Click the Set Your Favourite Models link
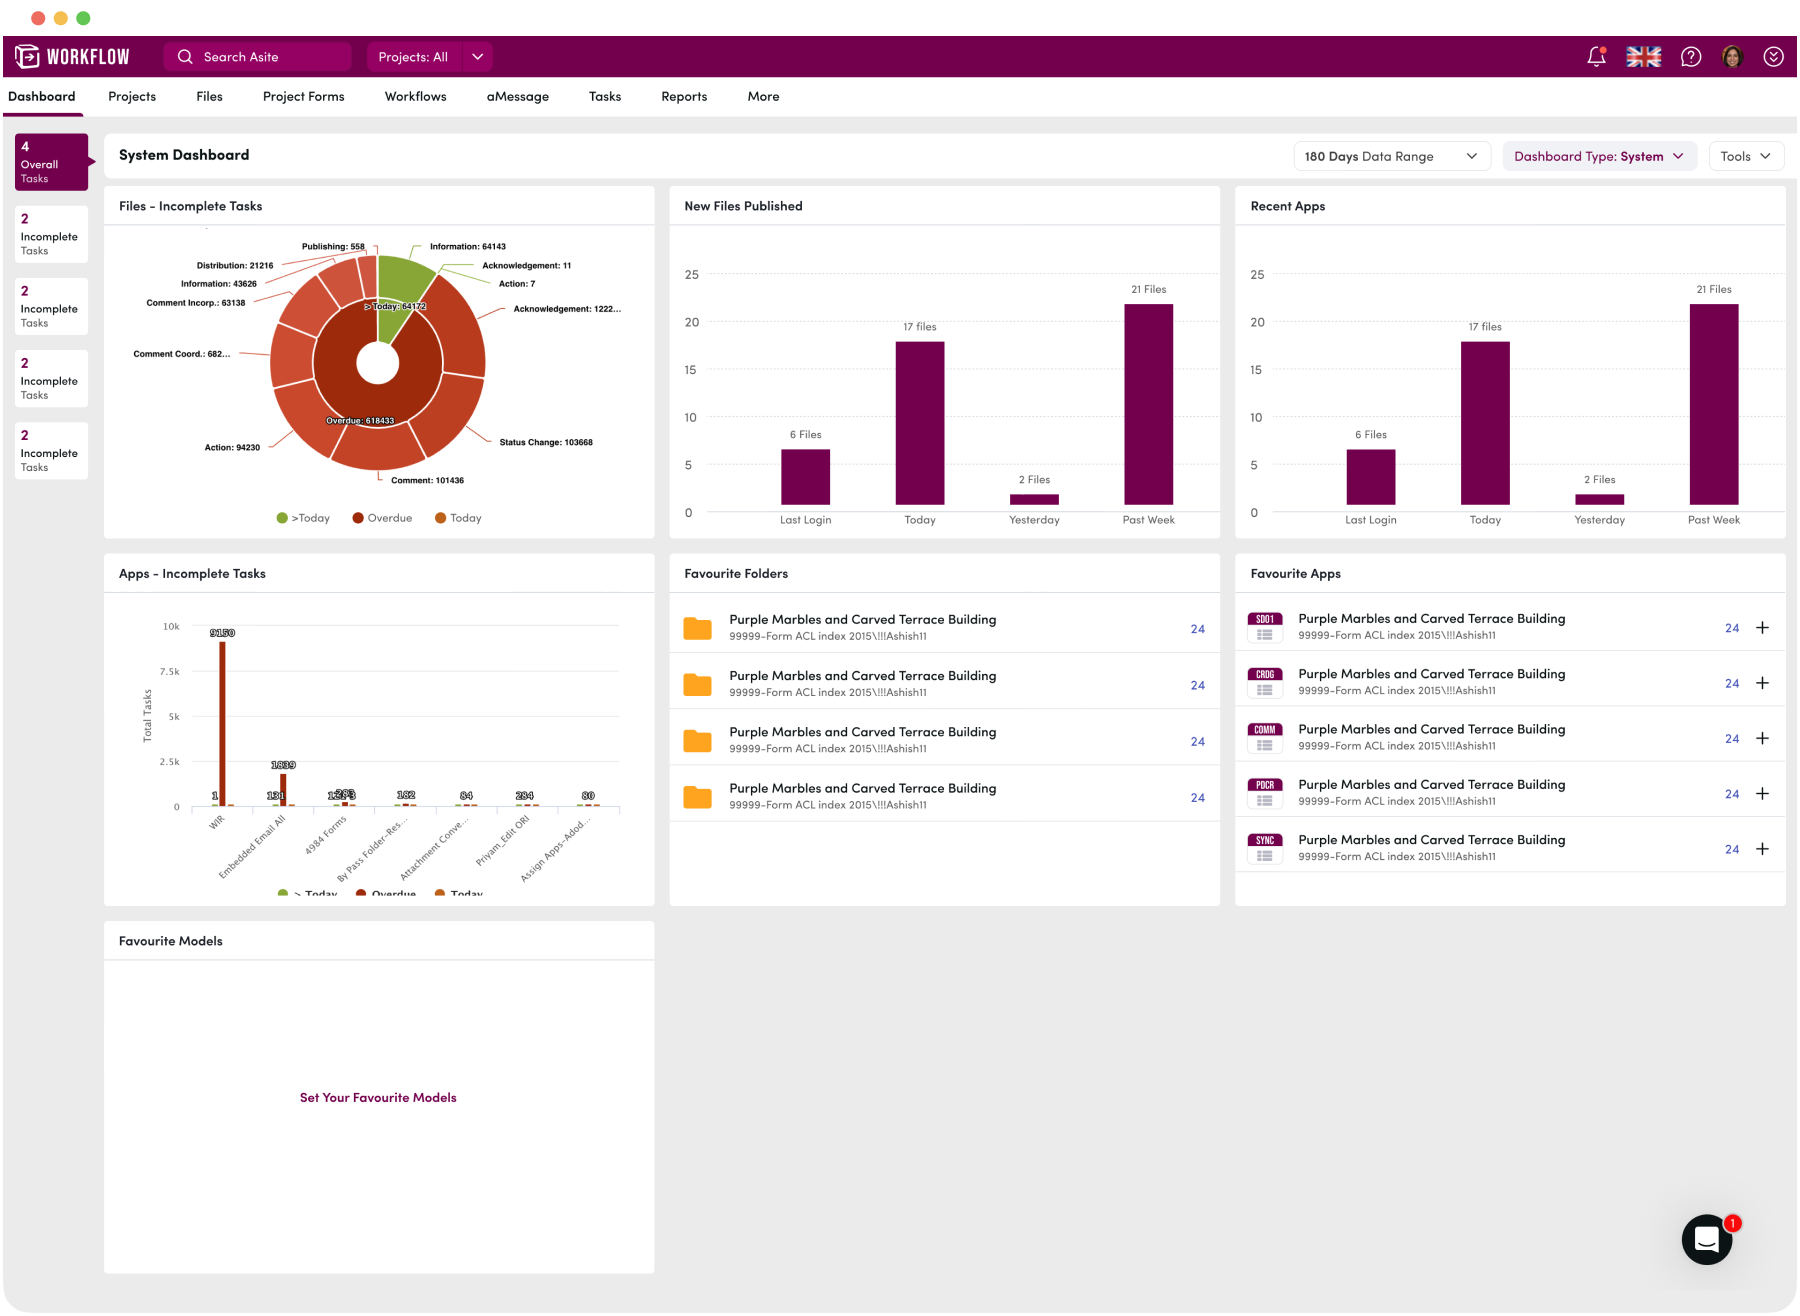1800x1316 pixels. coord(378,1097)
